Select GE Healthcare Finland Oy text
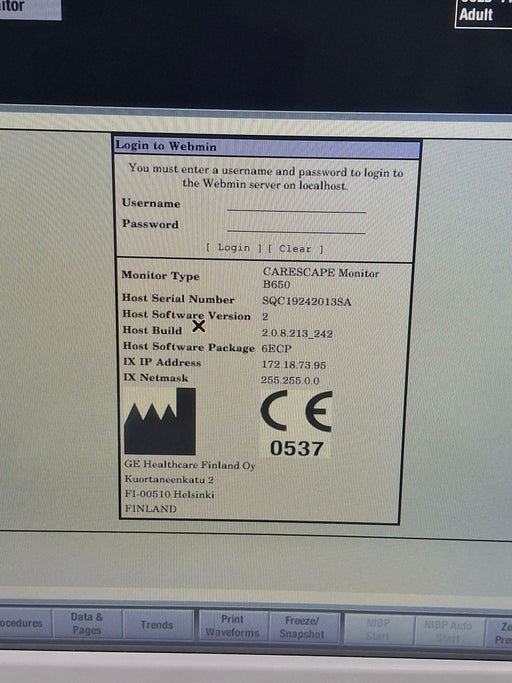512x683 pixels. tap(190, 465)
